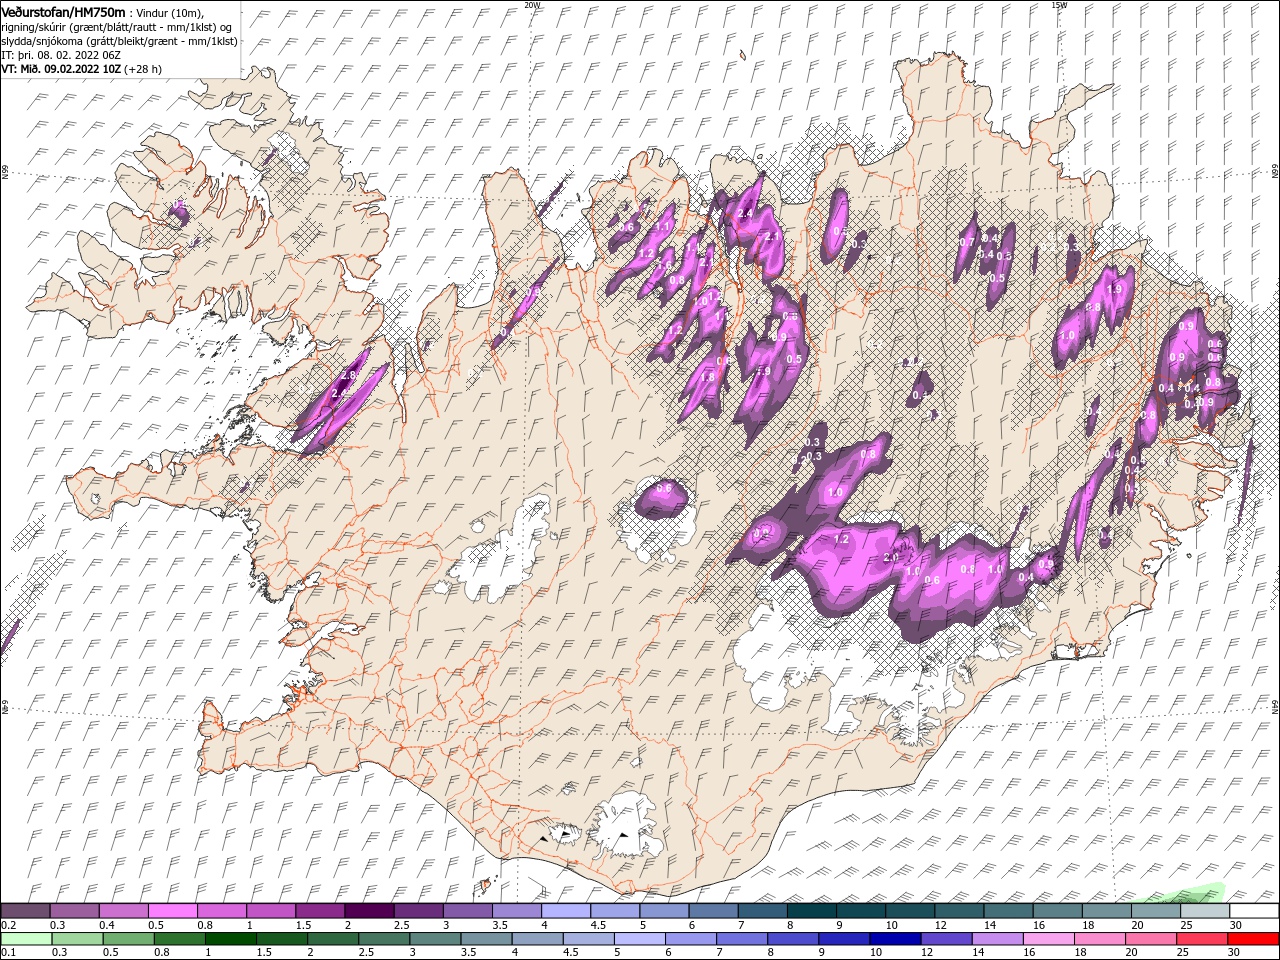Pick upper legend swatch between 18 and 20
Screen dimensions: 1280x960
(1106, 911)
